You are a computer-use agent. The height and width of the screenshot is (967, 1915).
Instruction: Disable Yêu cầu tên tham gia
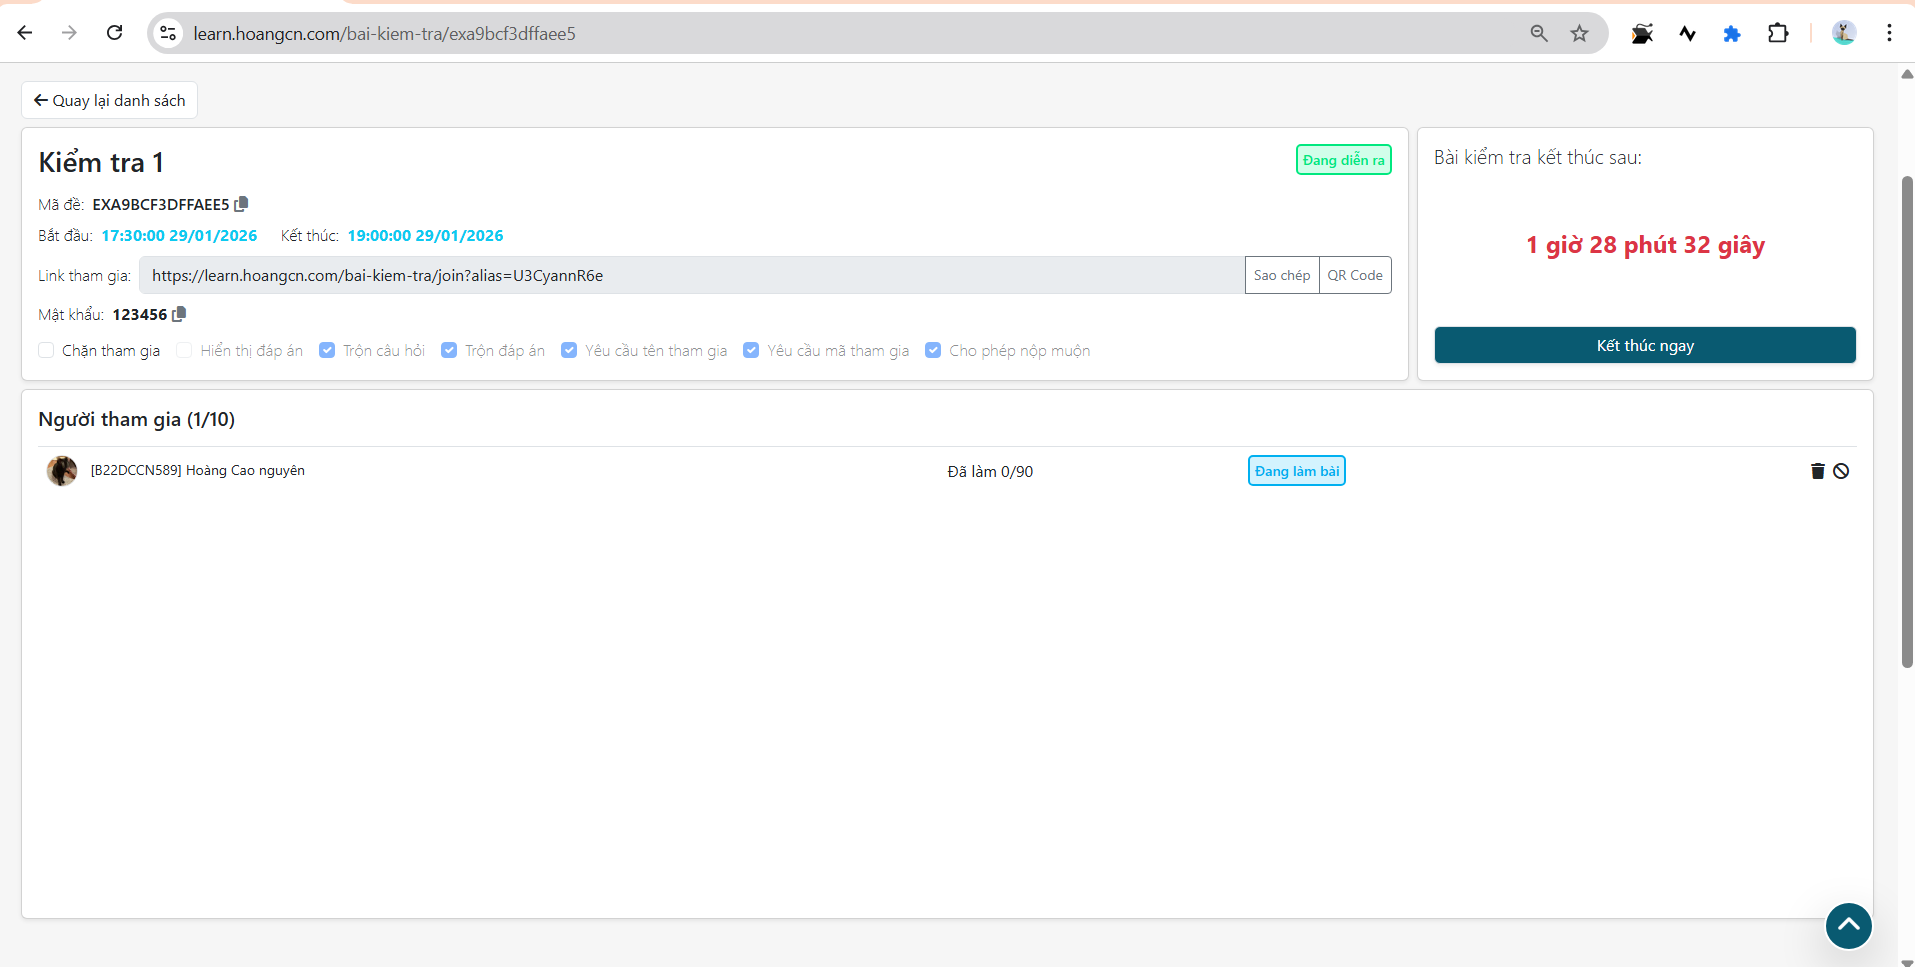click(x=569, y=350)
